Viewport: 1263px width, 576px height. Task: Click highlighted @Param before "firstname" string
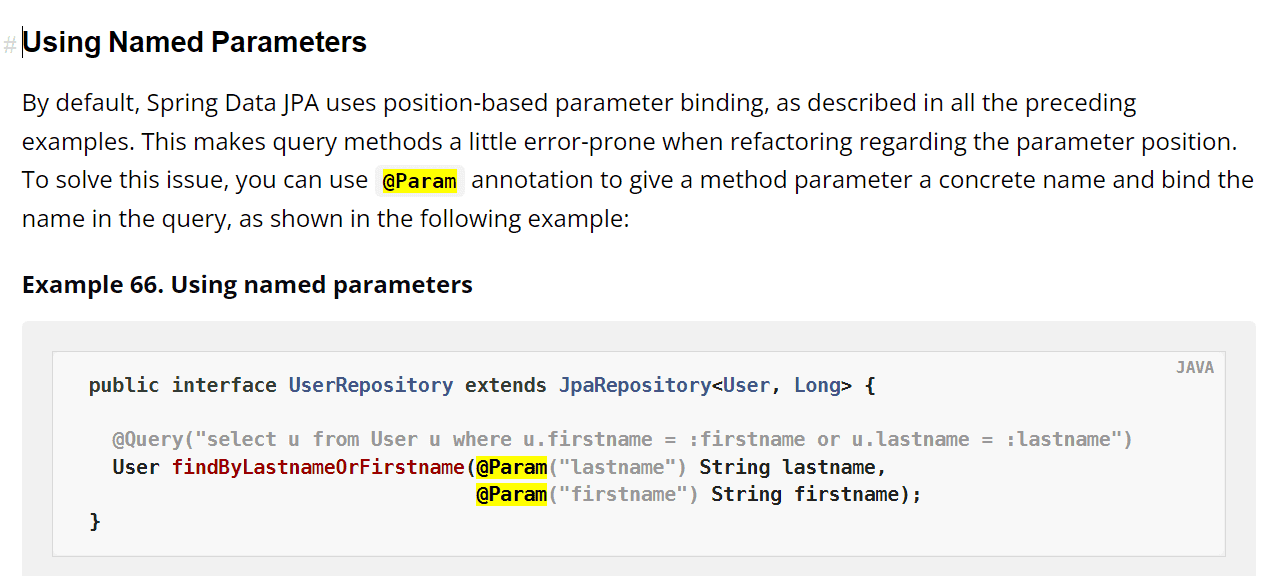click(512, 494)
